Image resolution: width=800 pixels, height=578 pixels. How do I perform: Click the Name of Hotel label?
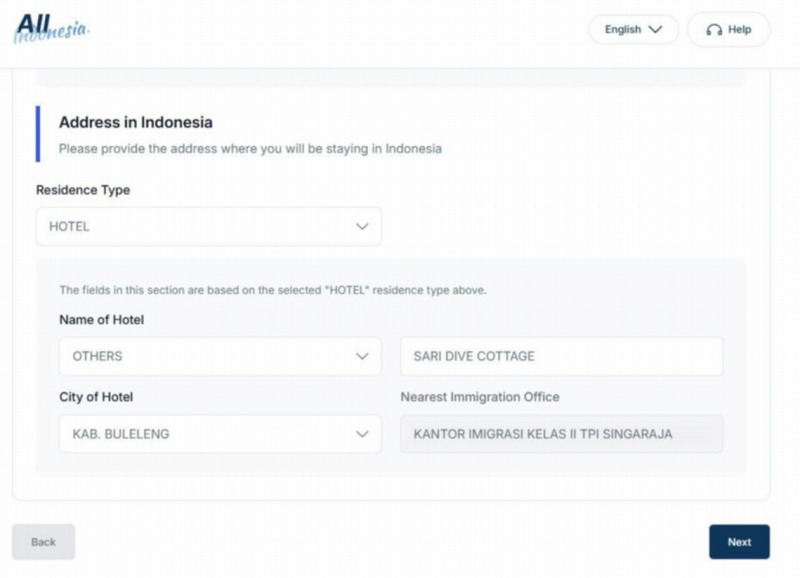(x=101, y=320)
